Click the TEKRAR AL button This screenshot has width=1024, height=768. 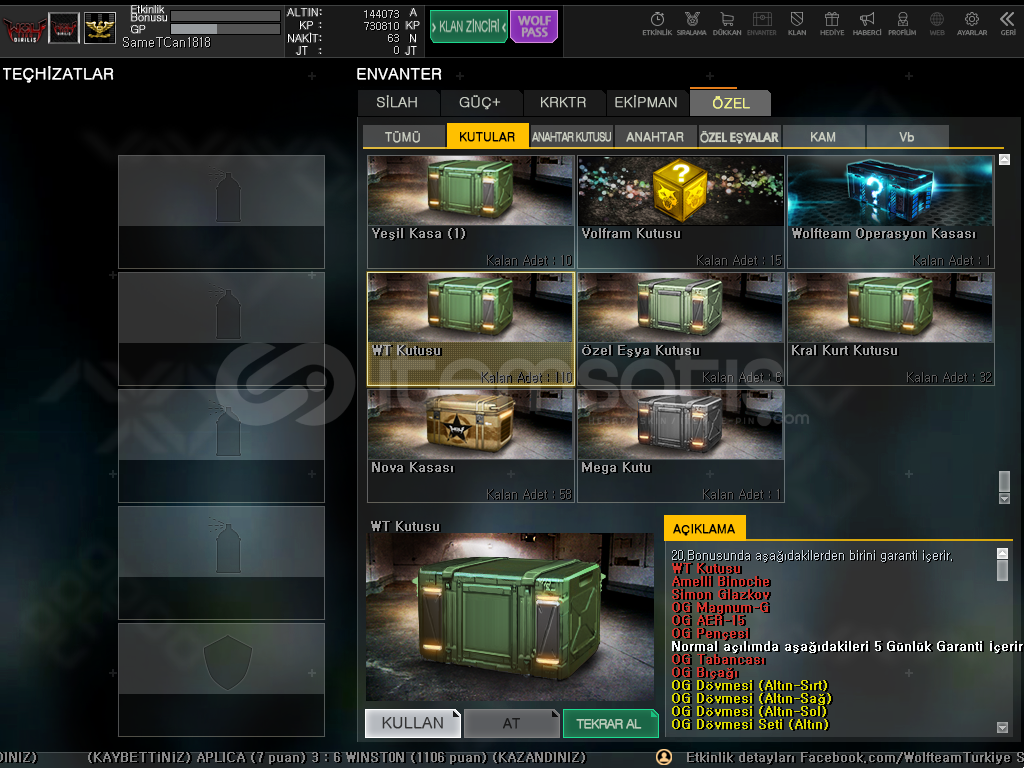[x=610, y=723]
